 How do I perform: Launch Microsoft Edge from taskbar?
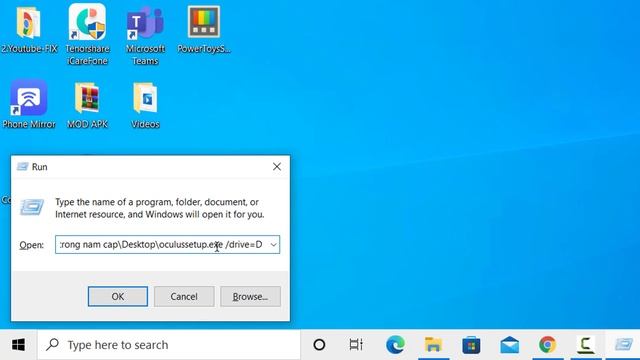point(395,345)
